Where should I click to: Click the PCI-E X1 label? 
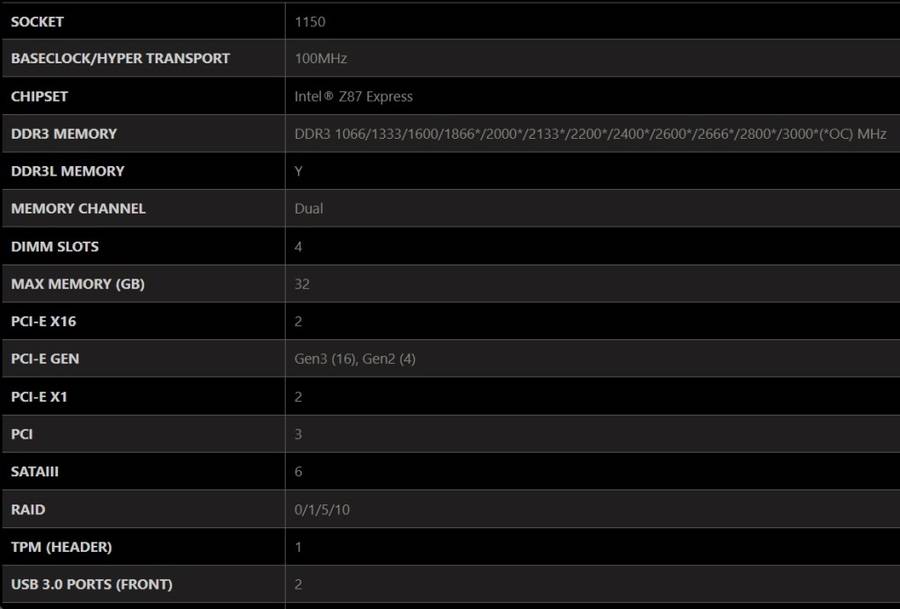(x=39, y=397)
